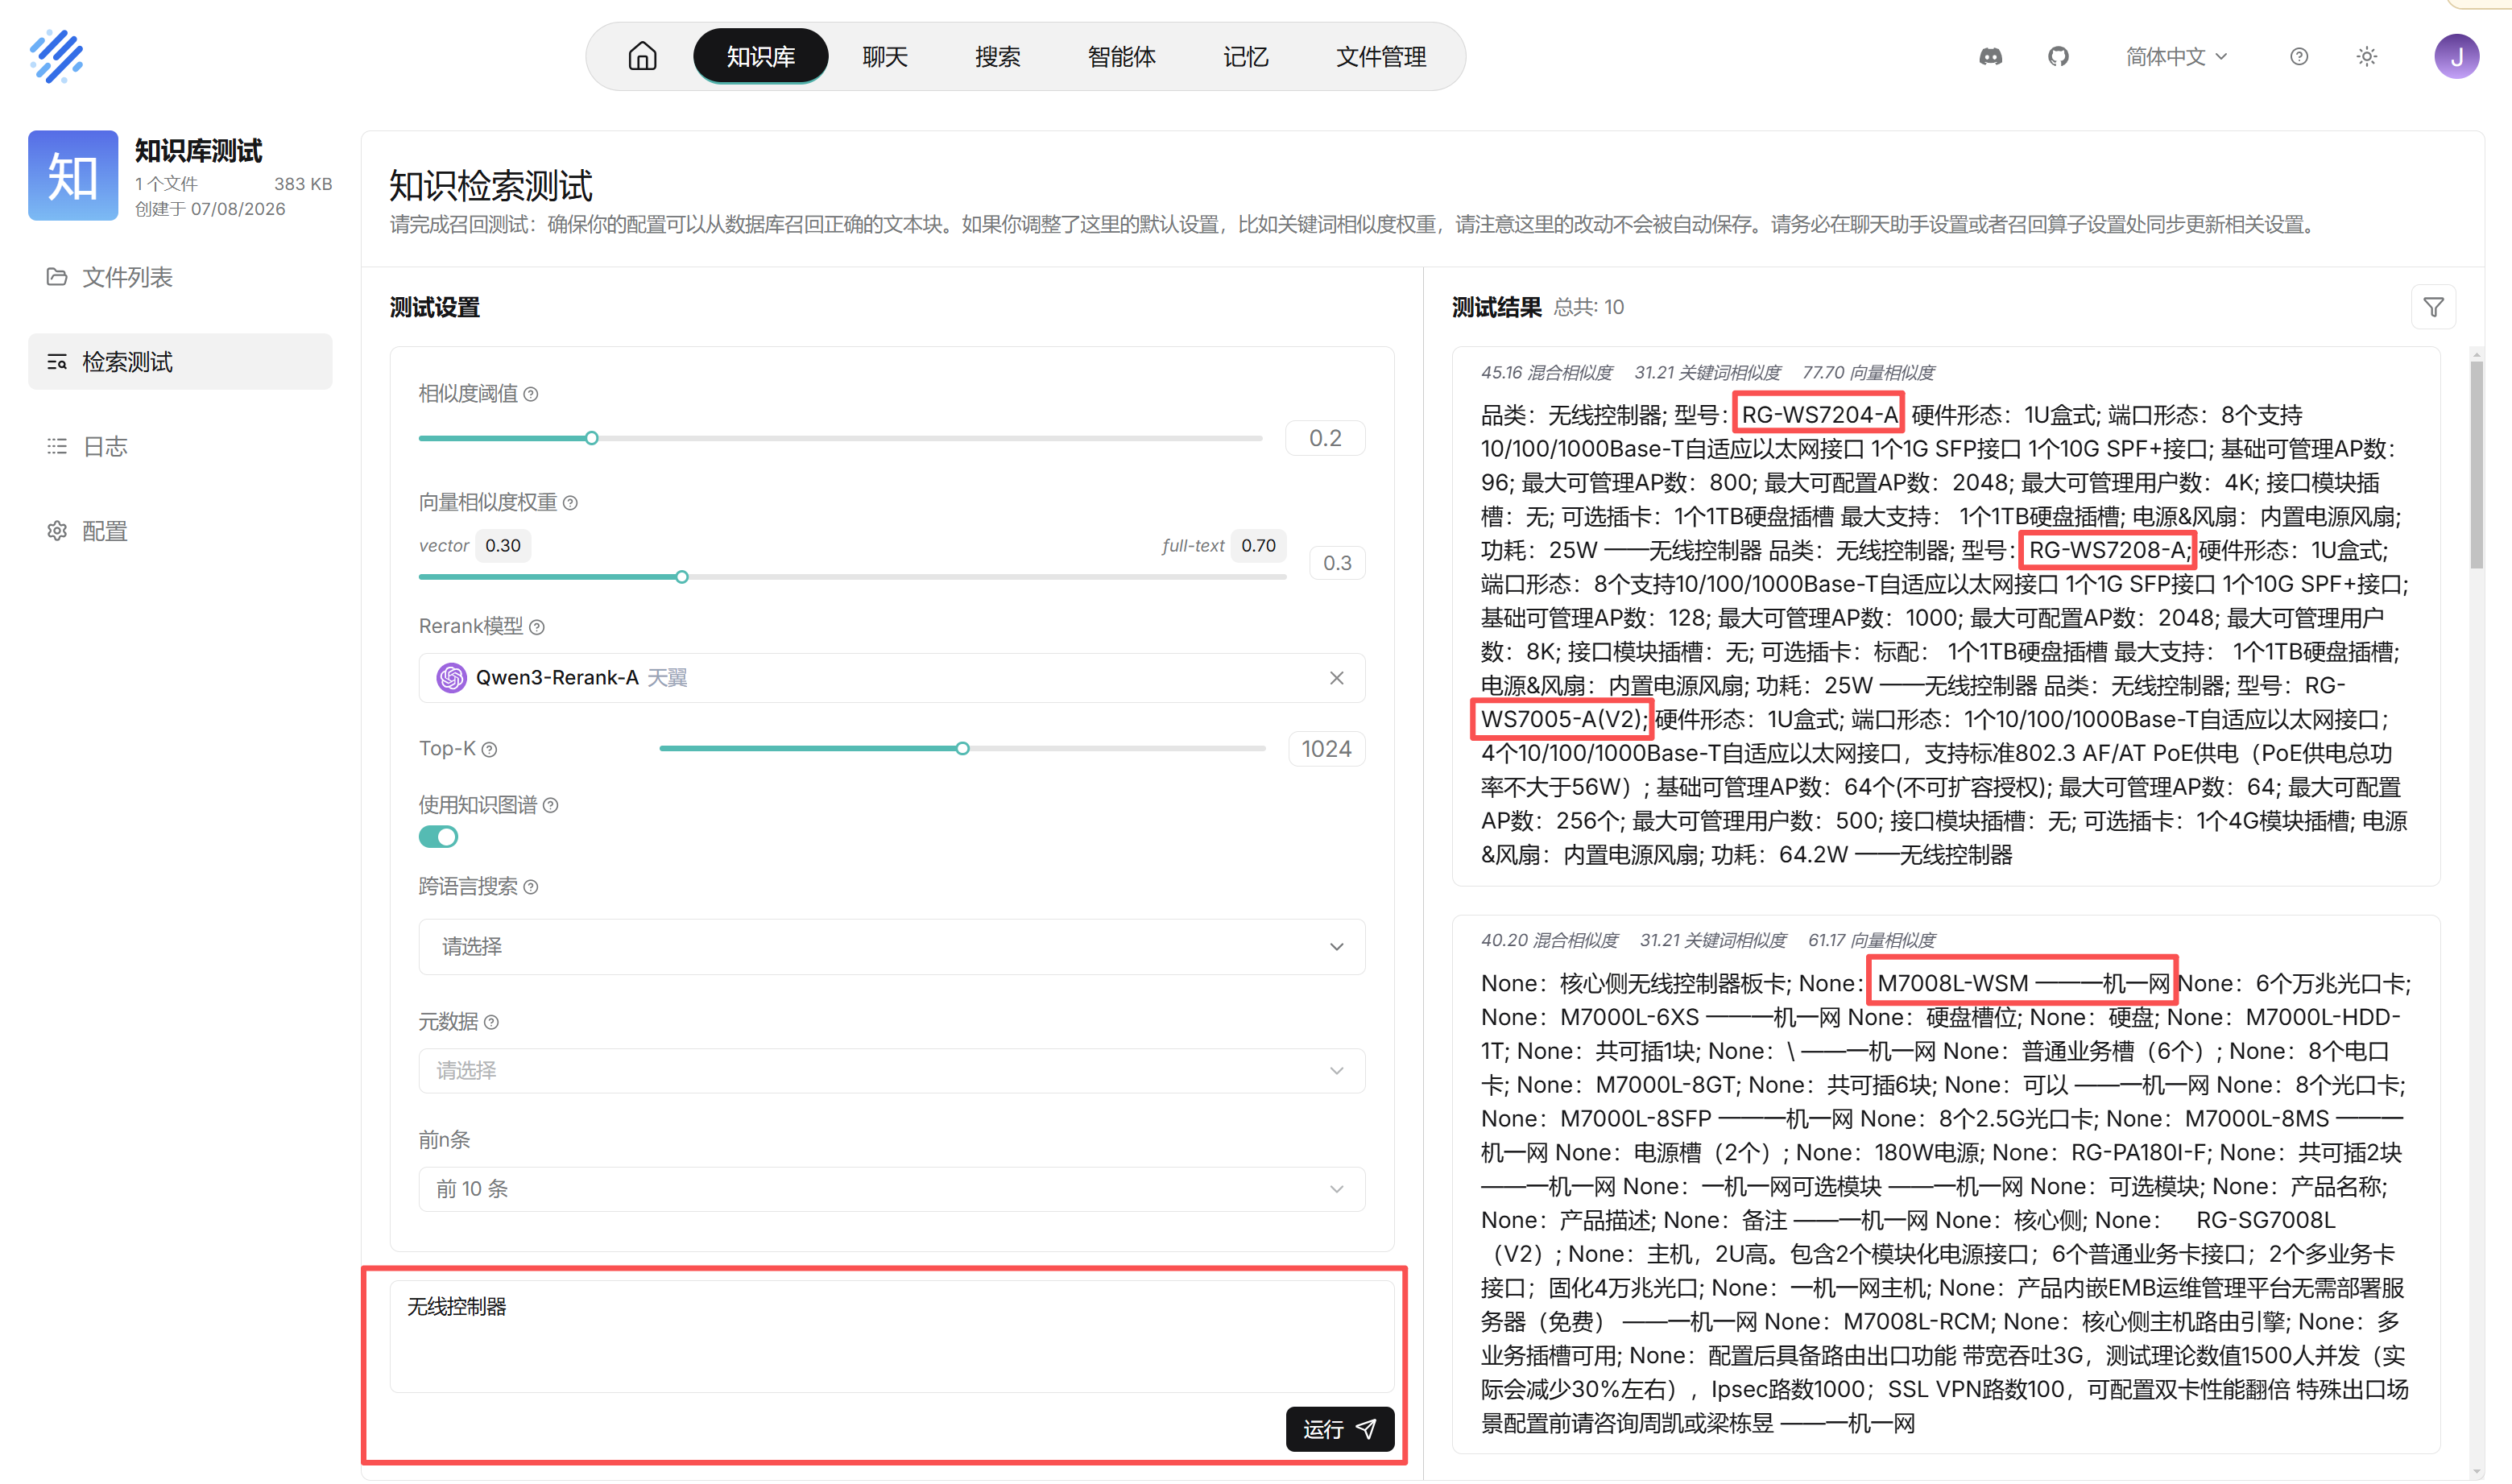This screenshot has width=2512, height=1484.
Task: Show help for 向量相似度权重
Action: tap(570, 502)
